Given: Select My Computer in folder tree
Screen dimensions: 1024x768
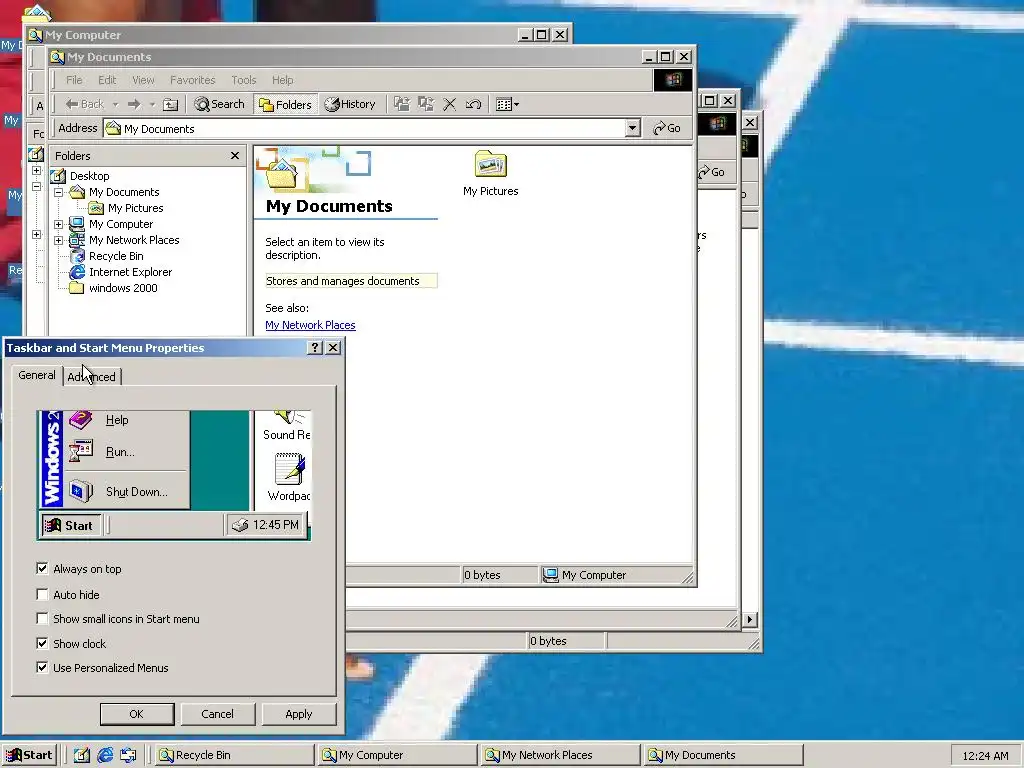Looking at the screenshot, I should pos(121,224).
